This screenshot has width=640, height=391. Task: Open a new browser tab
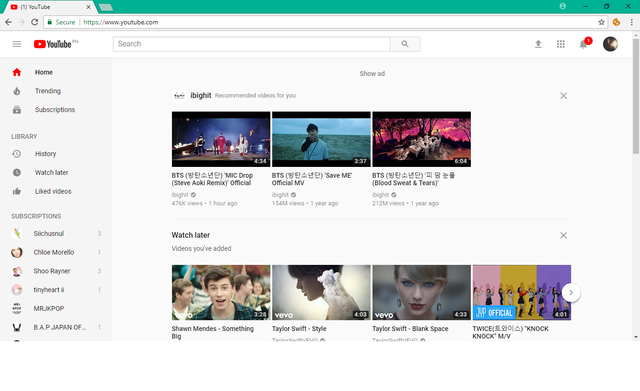coord(106,7)
